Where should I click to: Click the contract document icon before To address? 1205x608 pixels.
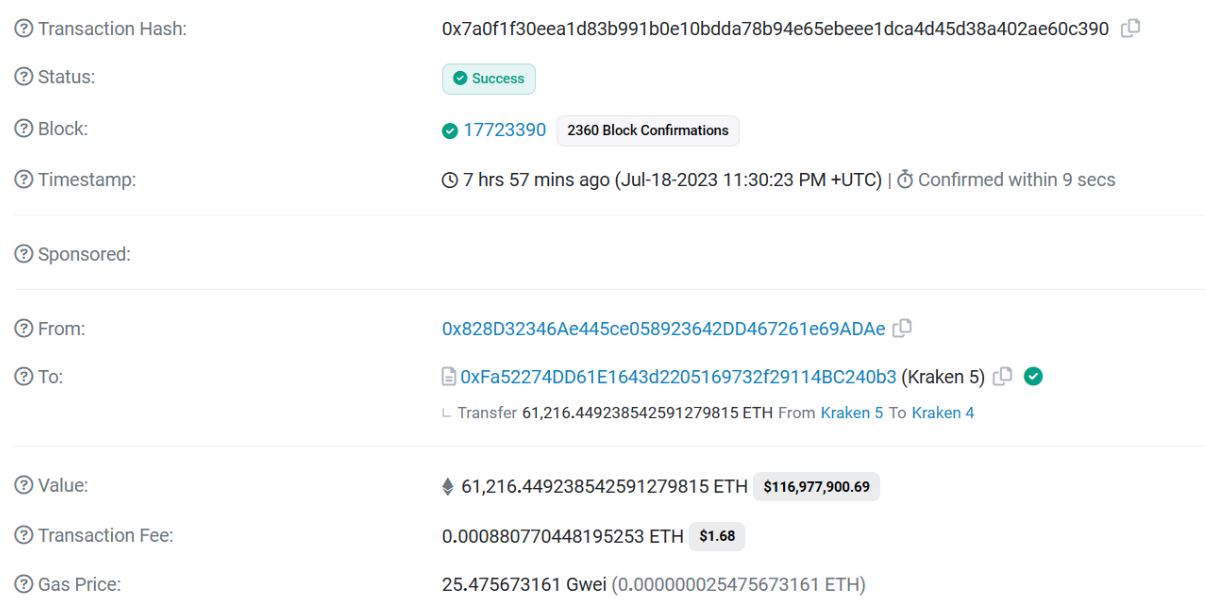click(x=449, y=377)
